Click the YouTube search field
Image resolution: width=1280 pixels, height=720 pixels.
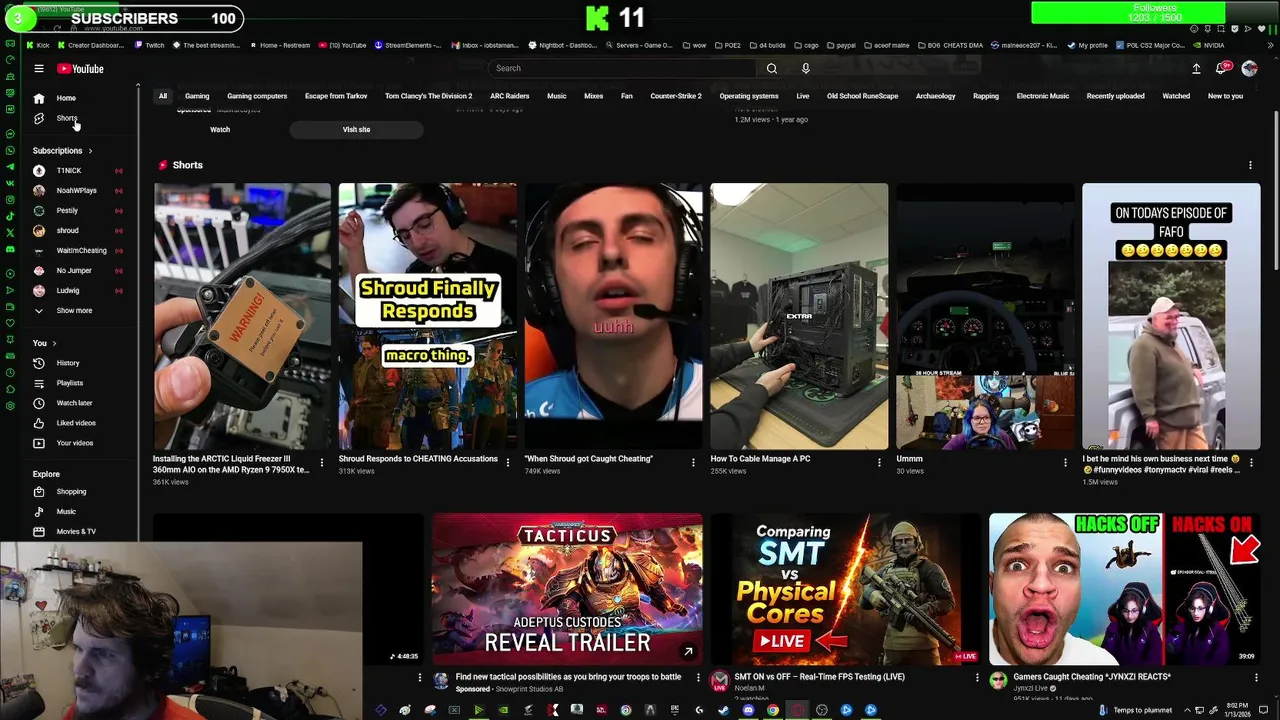[623, 68]
